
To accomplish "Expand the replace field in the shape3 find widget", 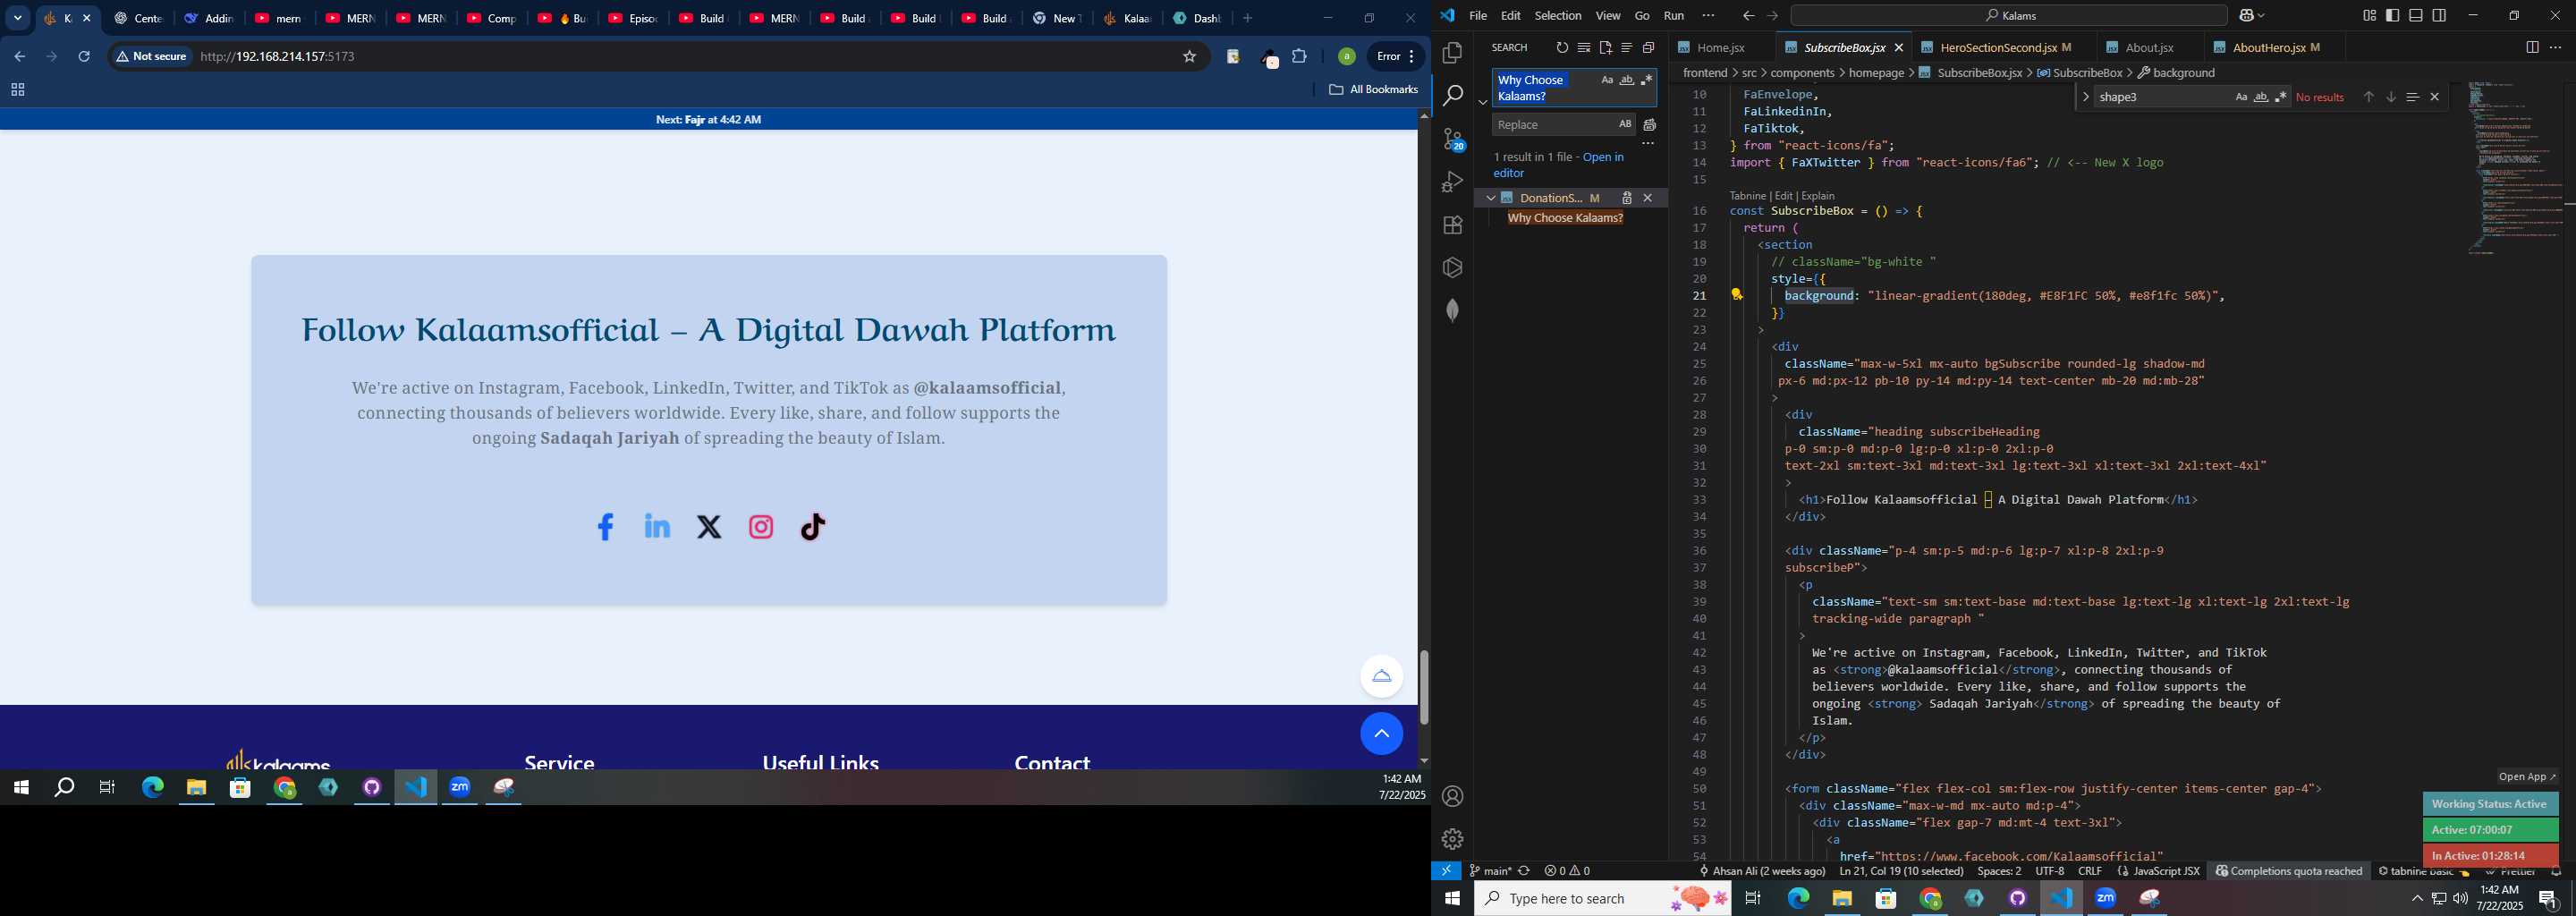I will coord(2085,97).
